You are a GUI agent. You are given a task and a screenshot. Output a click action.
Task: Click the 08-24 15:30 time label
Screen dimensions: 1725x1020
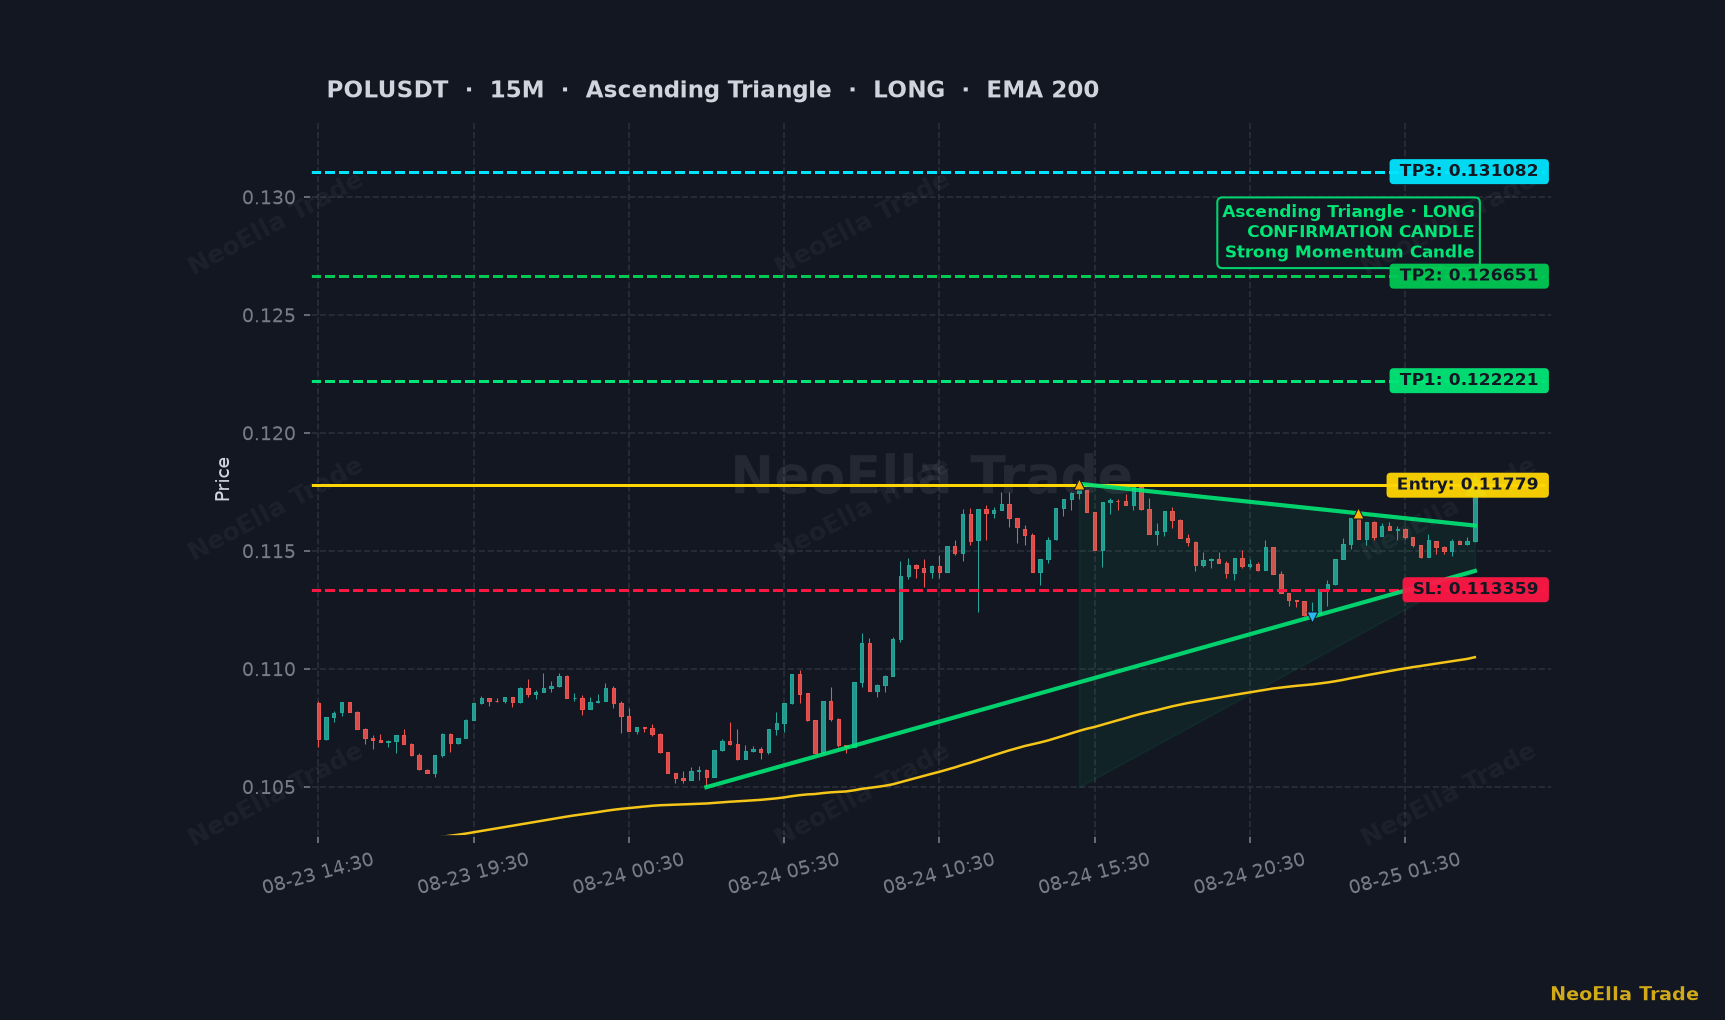point(1094,873)
